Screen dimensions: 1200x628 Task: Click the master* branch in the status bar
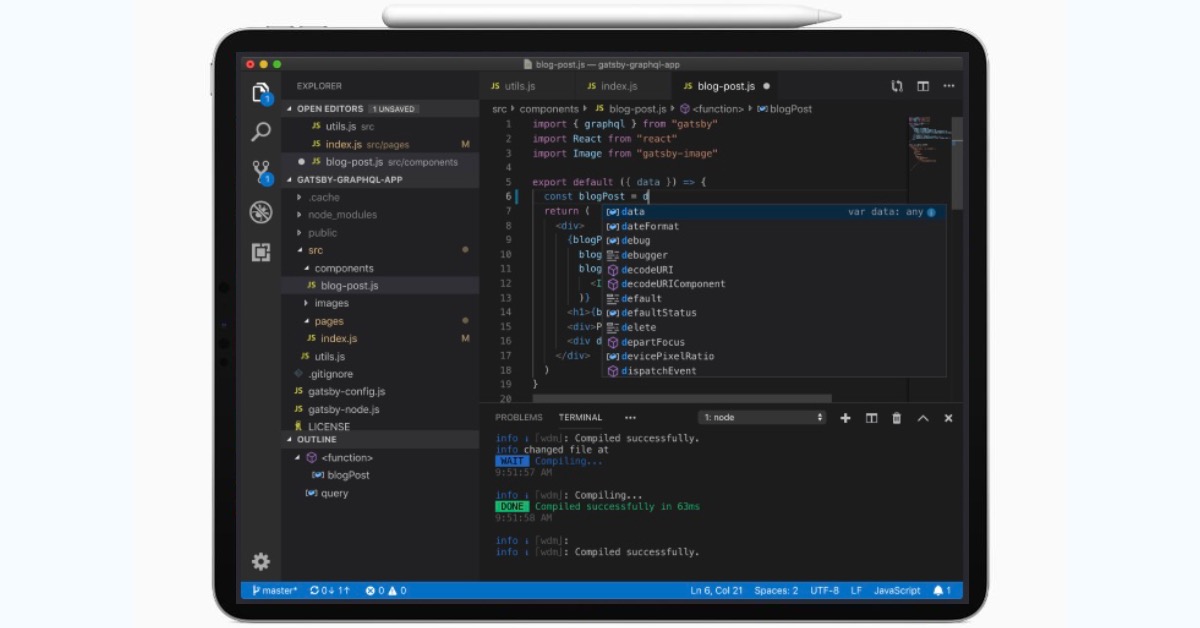(x=273, y=590)
